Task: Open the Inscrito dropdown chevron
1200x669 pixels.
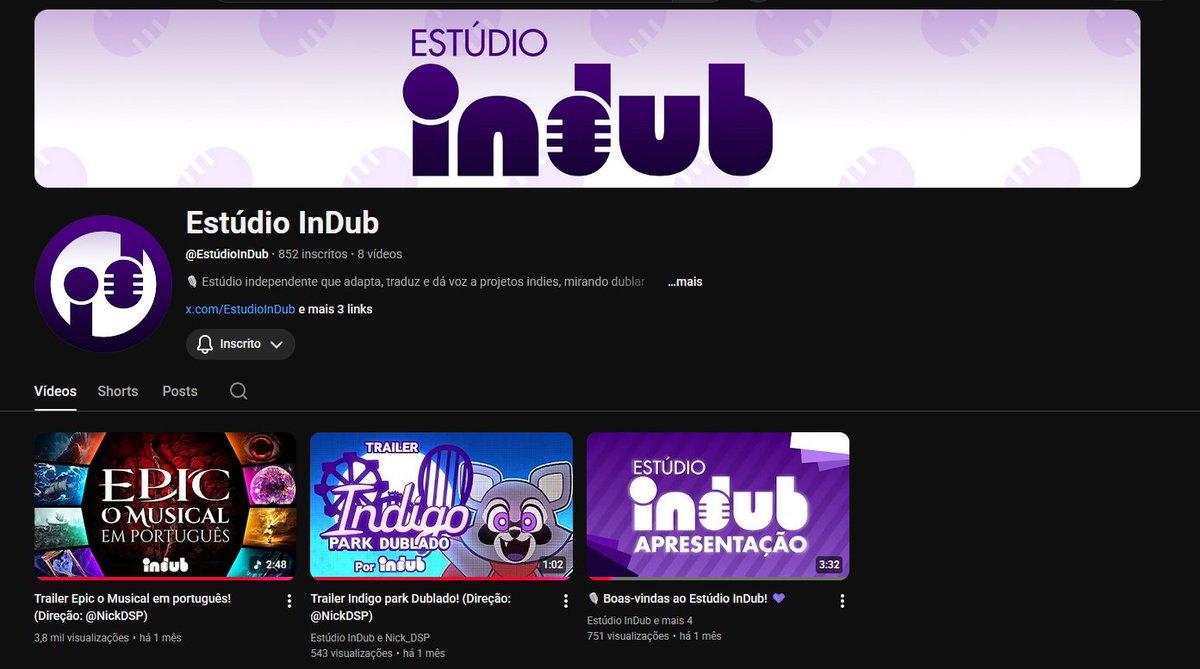Action: [x=279, y=343]
